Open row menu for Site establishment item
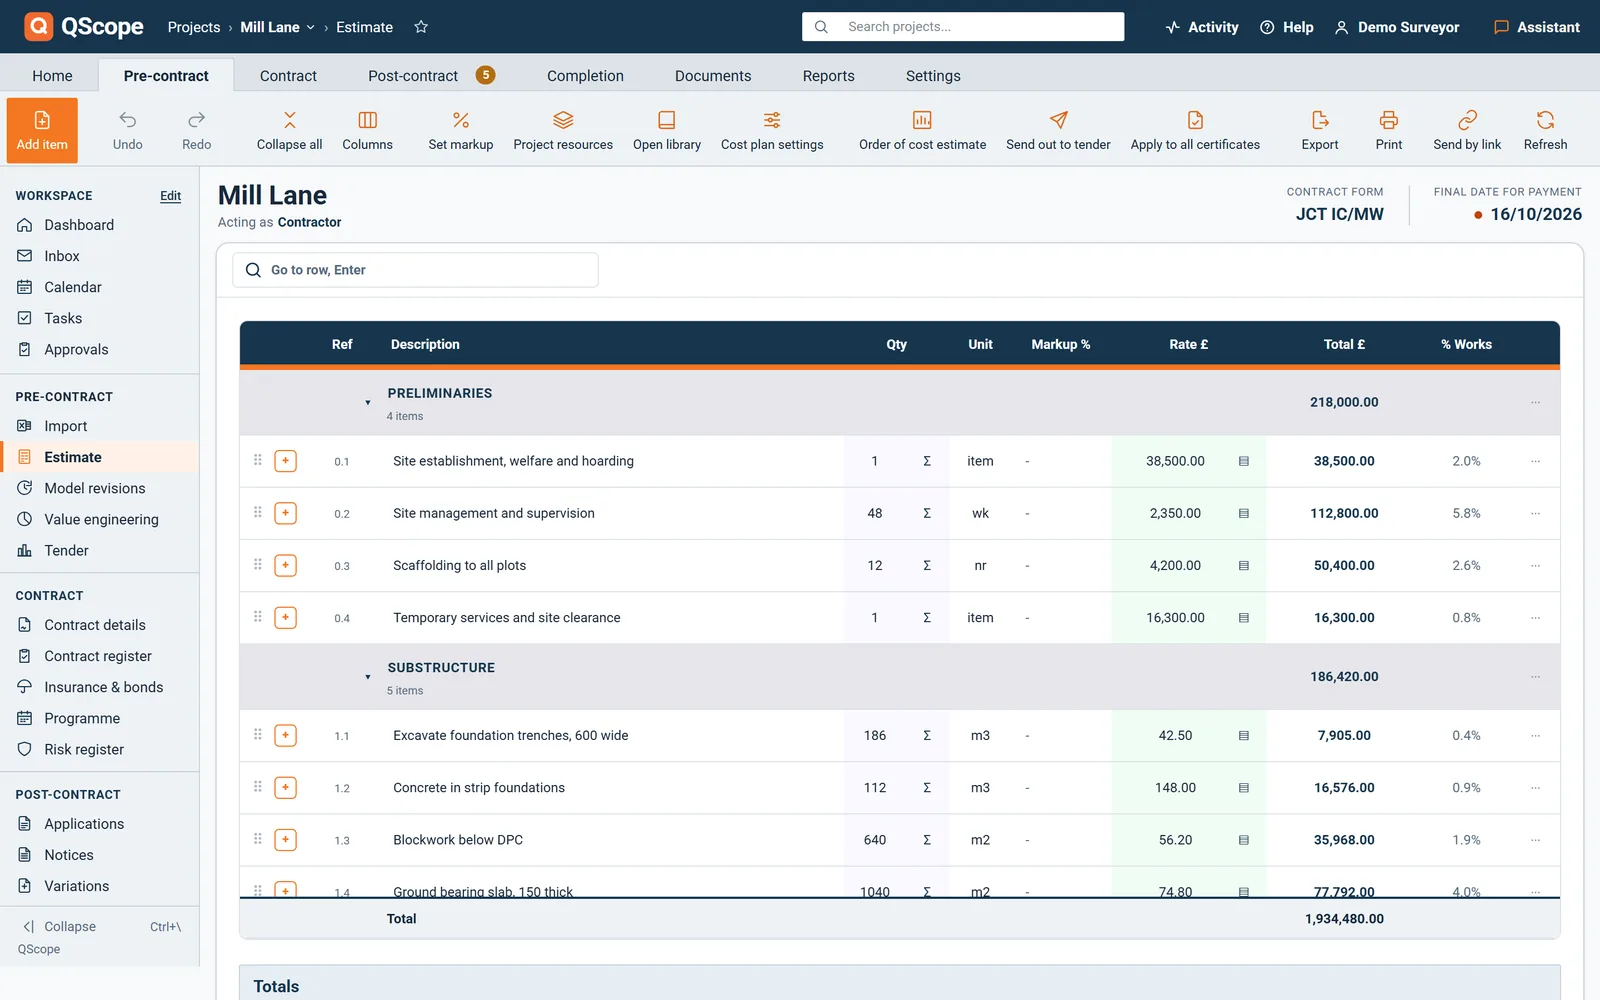The width and height of the screenshot is (1600, 1000). click(x=1535, y=461)
